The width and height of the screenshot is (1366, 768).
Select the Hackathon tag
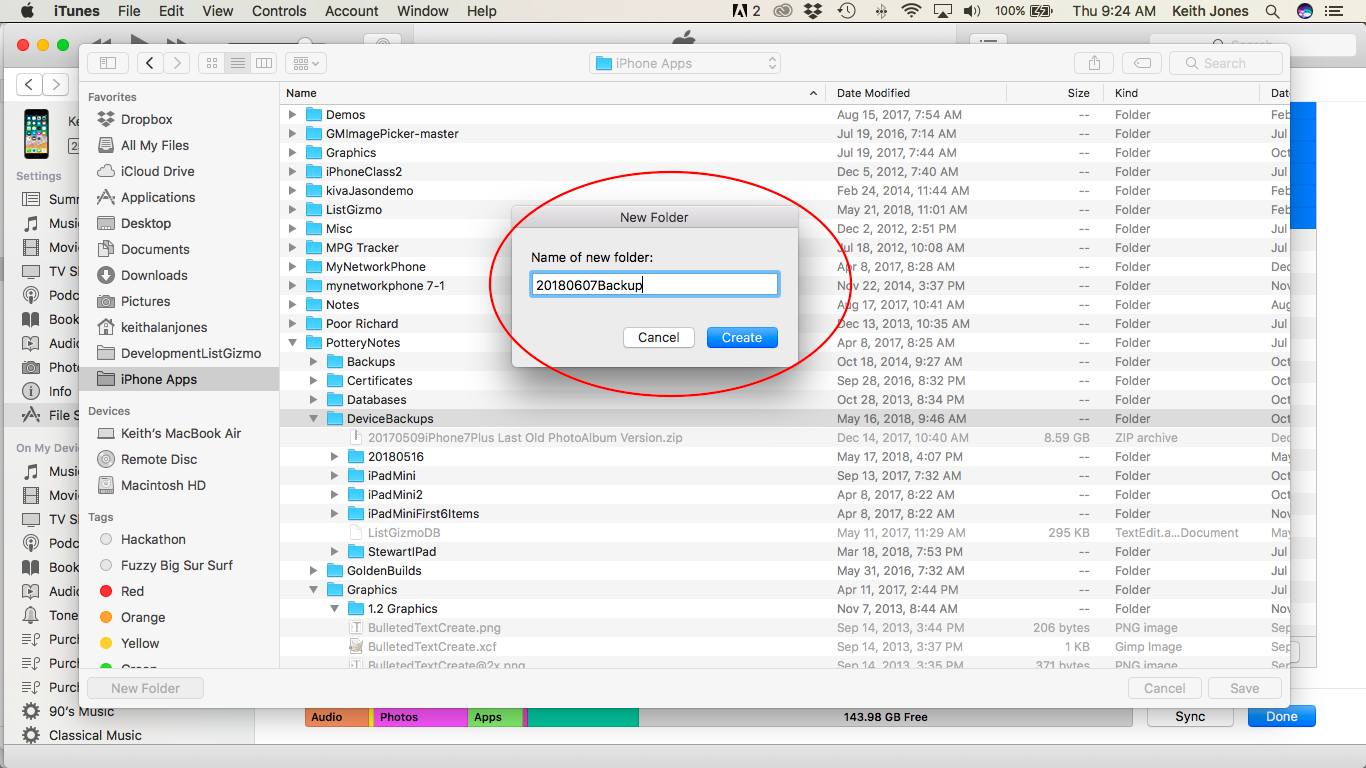[x=153, y=539]
